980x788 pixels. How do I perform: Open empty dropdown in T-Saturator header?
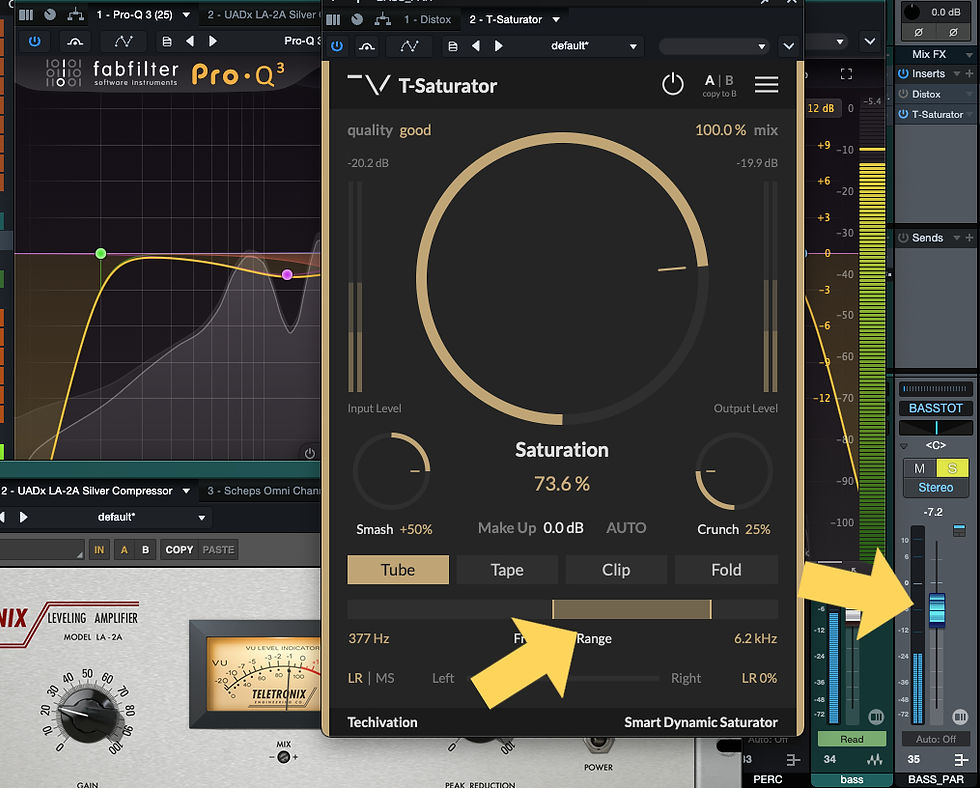(x=714, y=46)
